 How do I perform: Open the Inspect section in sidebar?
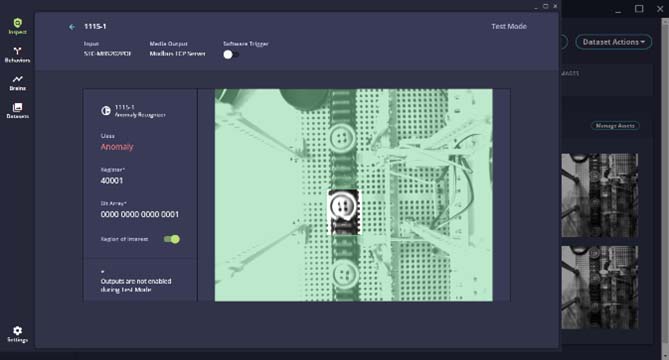tap(17, 26)
